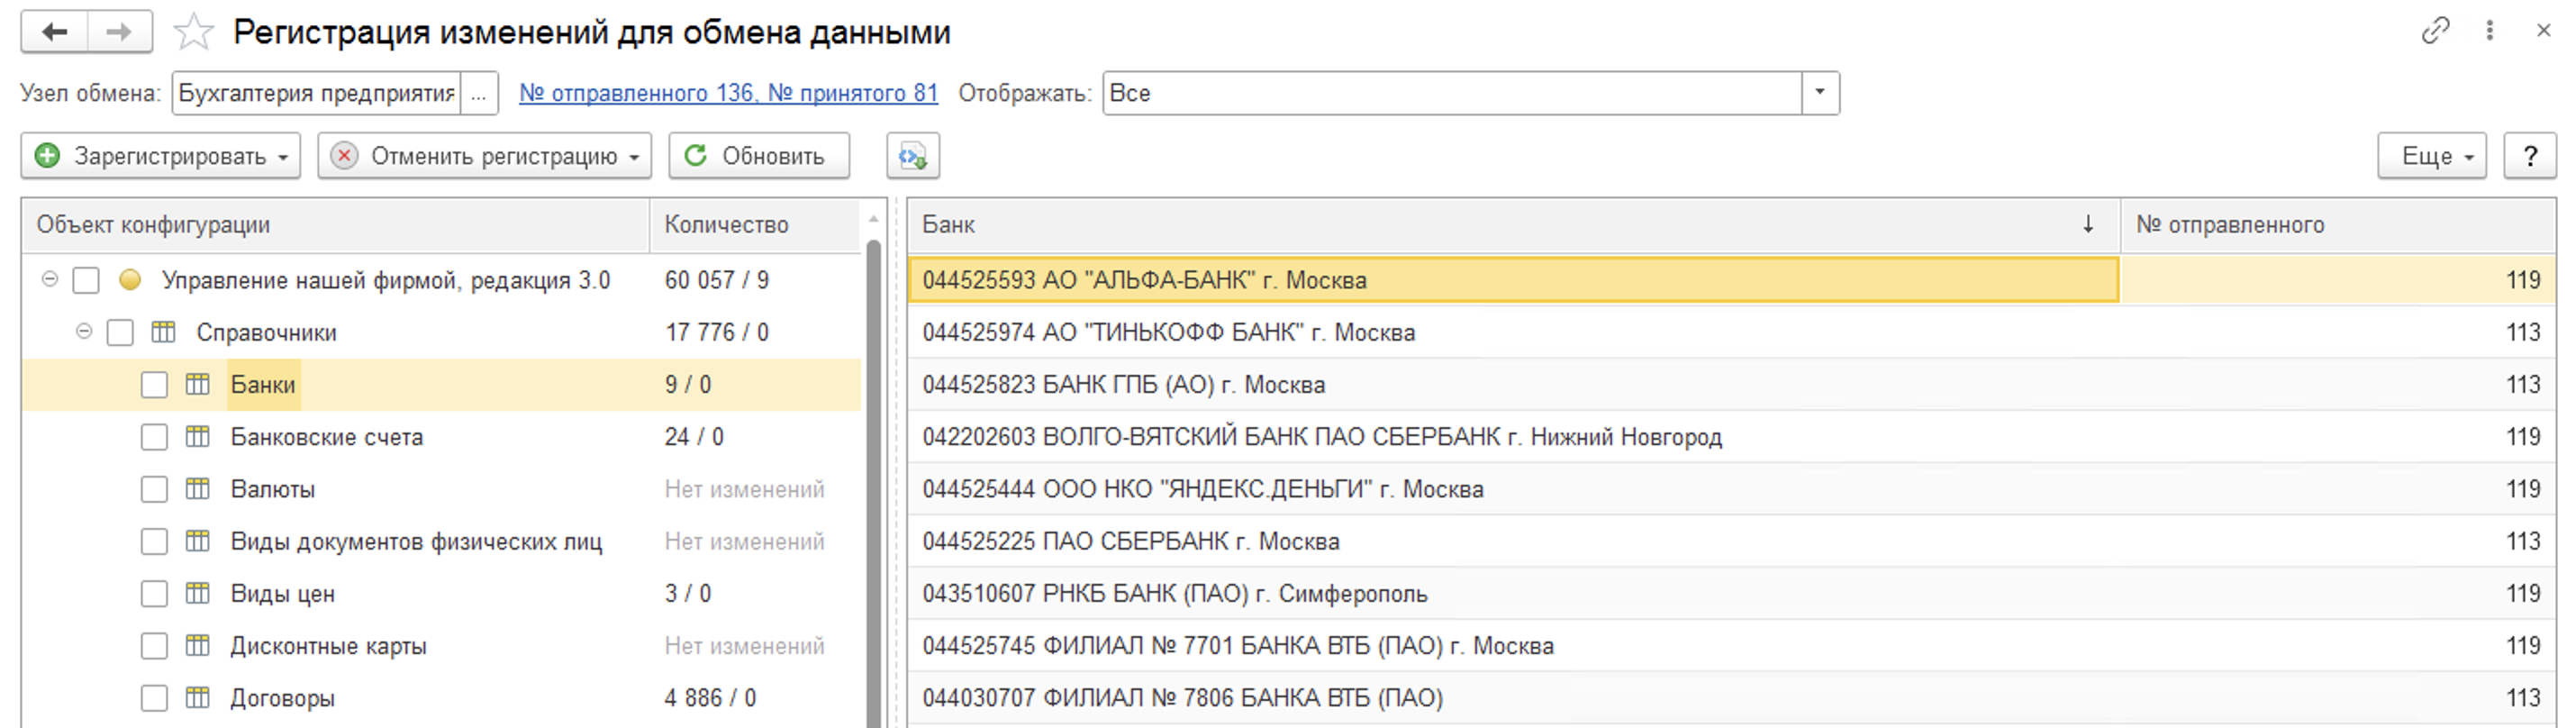Tick the Справочники checkbox
The height and width of the screenshot is (728, 2576).
(x=120, y=333)
